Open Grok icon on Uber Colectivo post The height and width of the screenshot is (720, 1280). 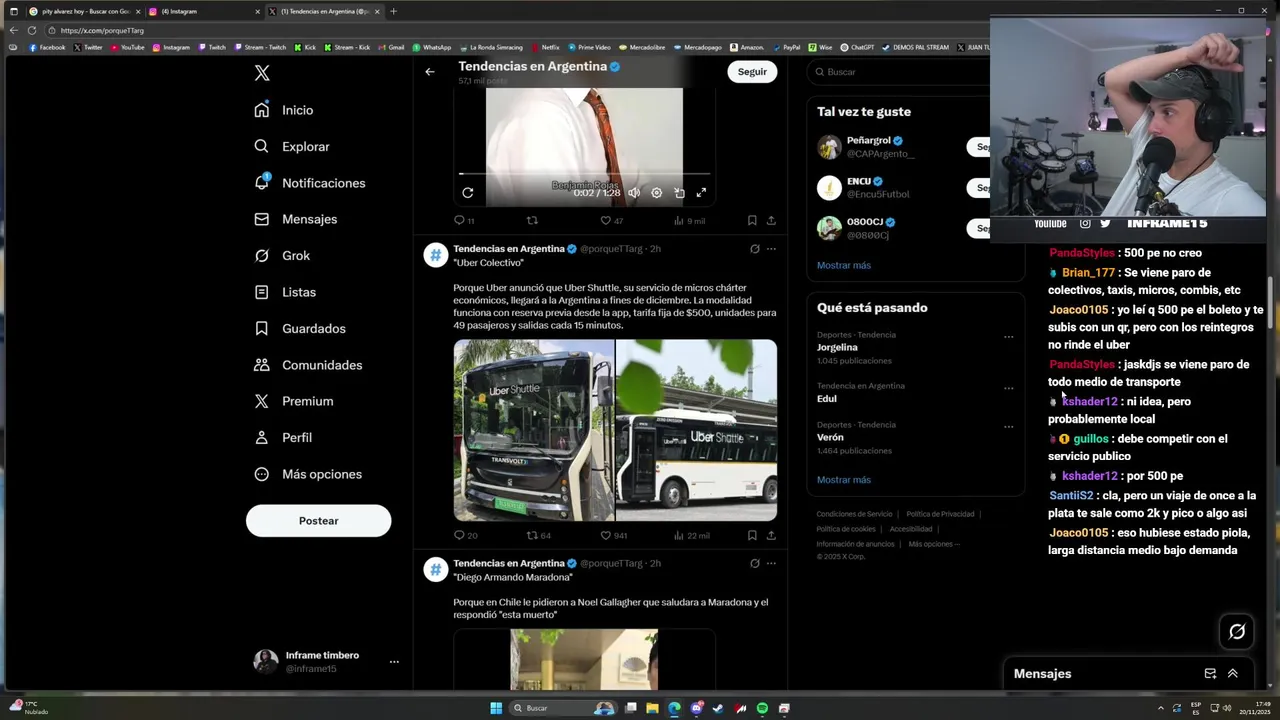pyautogui.click(x=755, y=249)
